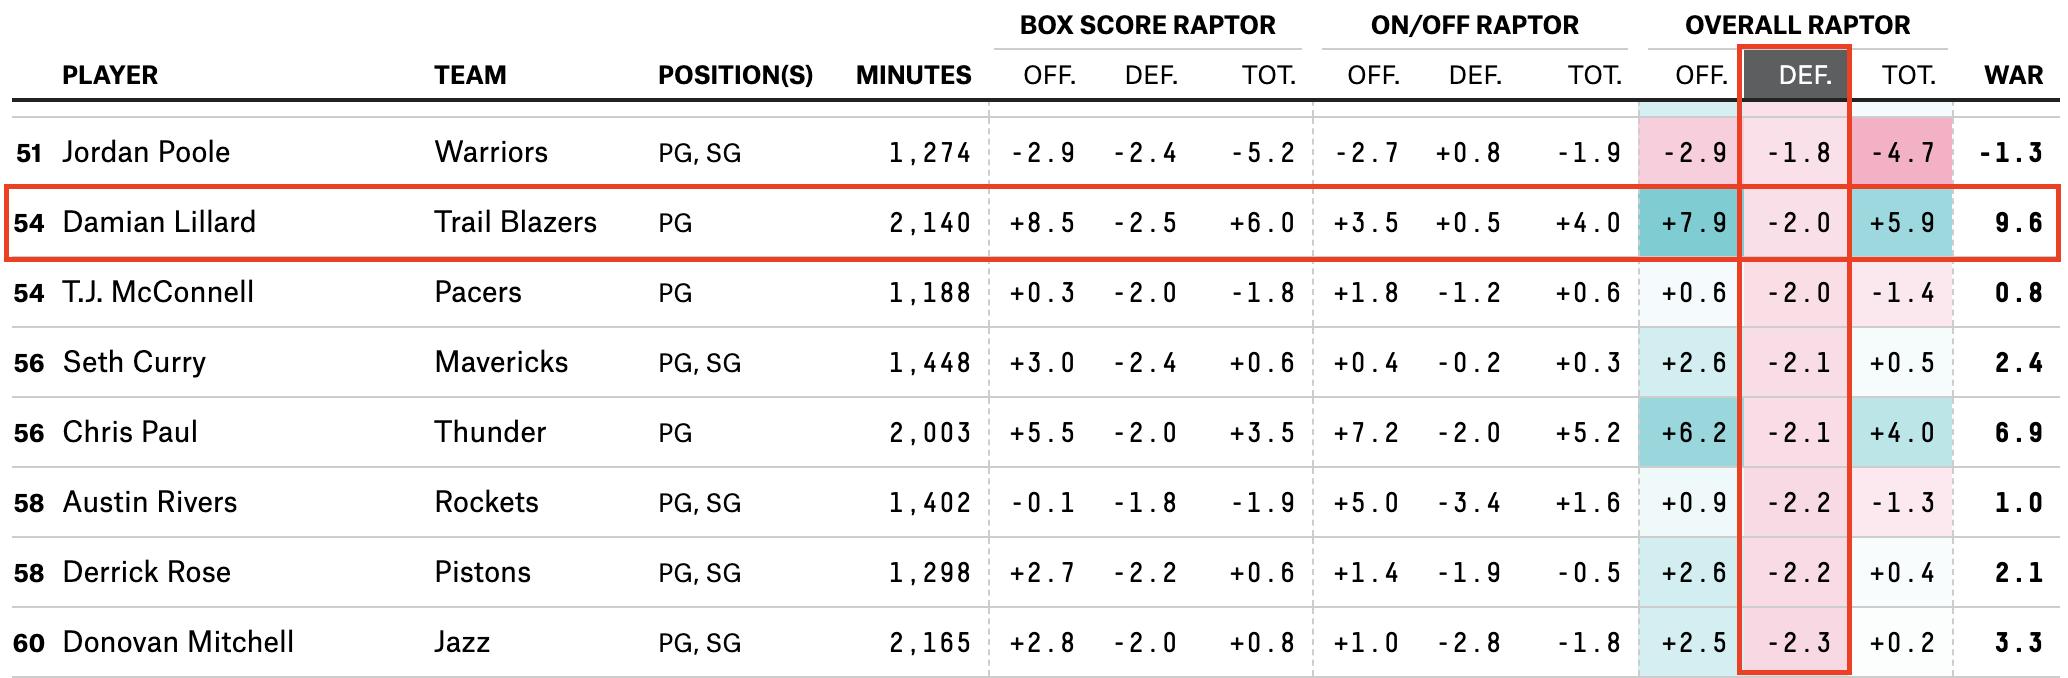Sort by the PLAYER column header
This screenshot has height=678, width=2068.
[x=110, y=76]
